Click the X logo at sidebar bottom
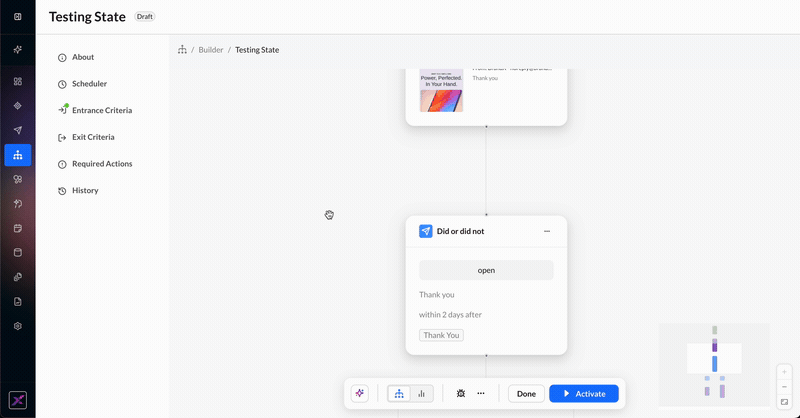The height and width of the screenshot is (418, 800). (18, 401)
